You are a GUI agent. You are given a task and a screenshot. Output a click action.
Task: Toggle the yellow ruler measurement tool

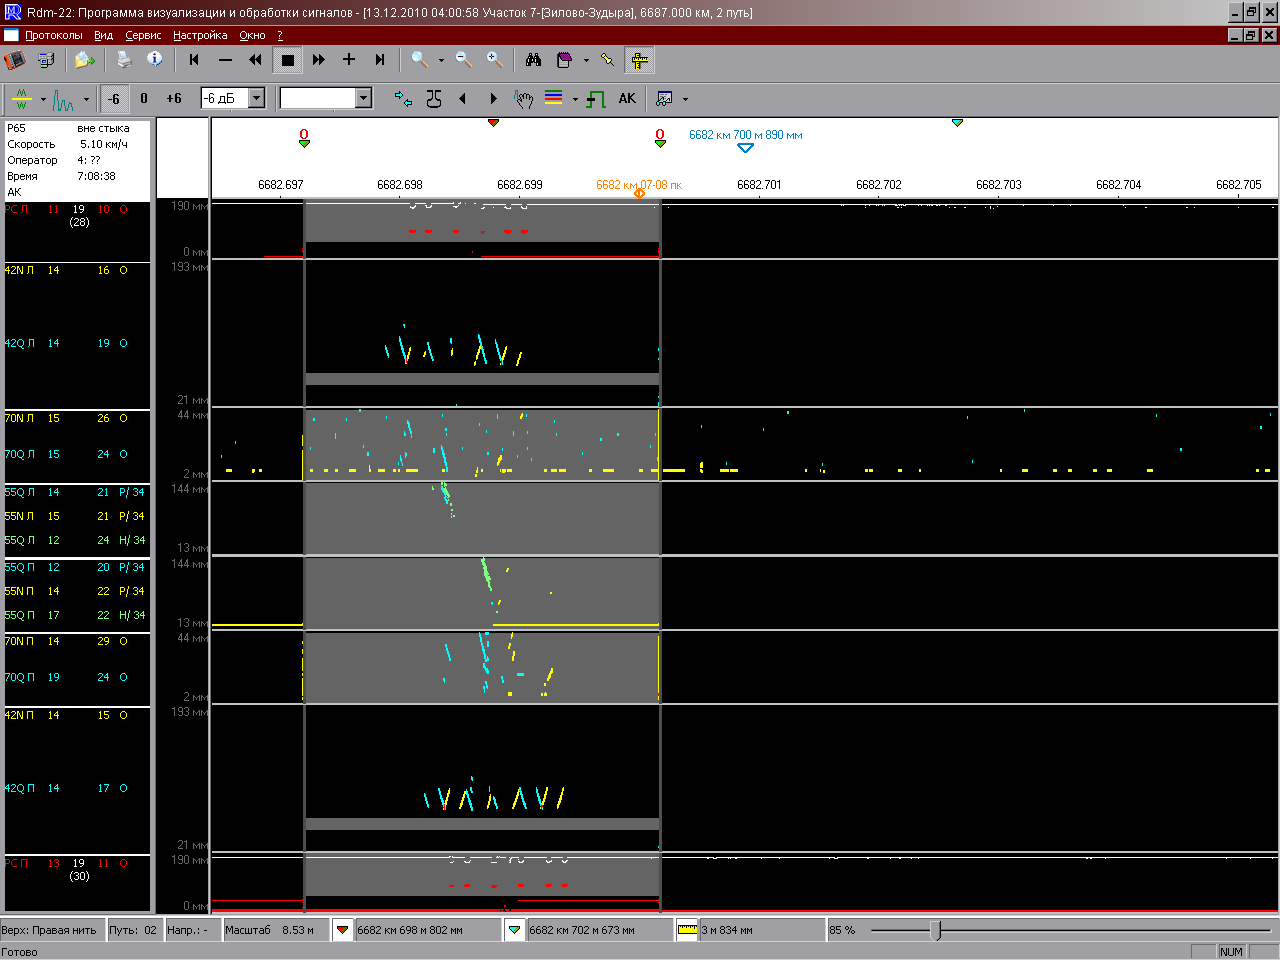point(639,60)
